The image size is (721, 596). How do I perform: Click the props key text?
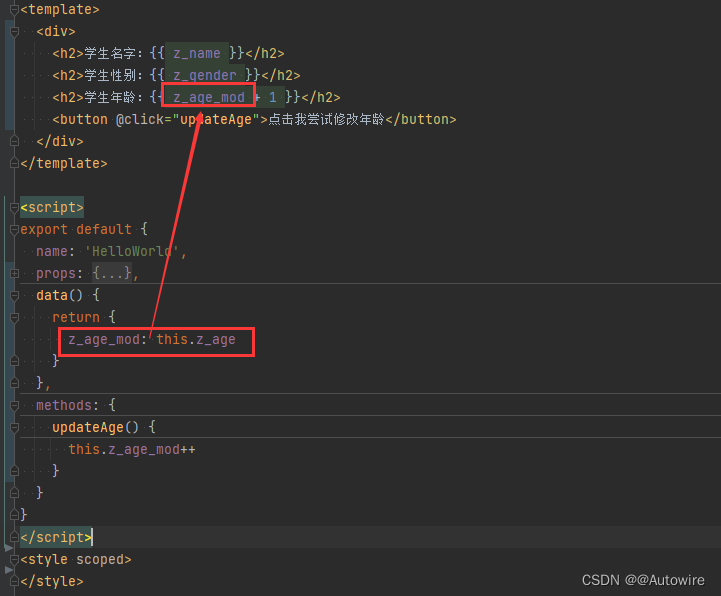coord(56,273)
